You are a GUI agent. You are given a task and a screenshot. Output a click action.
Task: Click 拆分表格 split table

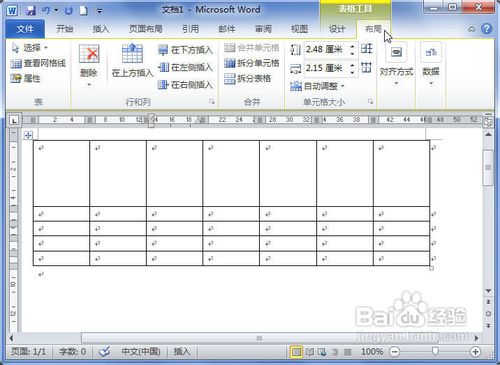click(x=248, y=78)
